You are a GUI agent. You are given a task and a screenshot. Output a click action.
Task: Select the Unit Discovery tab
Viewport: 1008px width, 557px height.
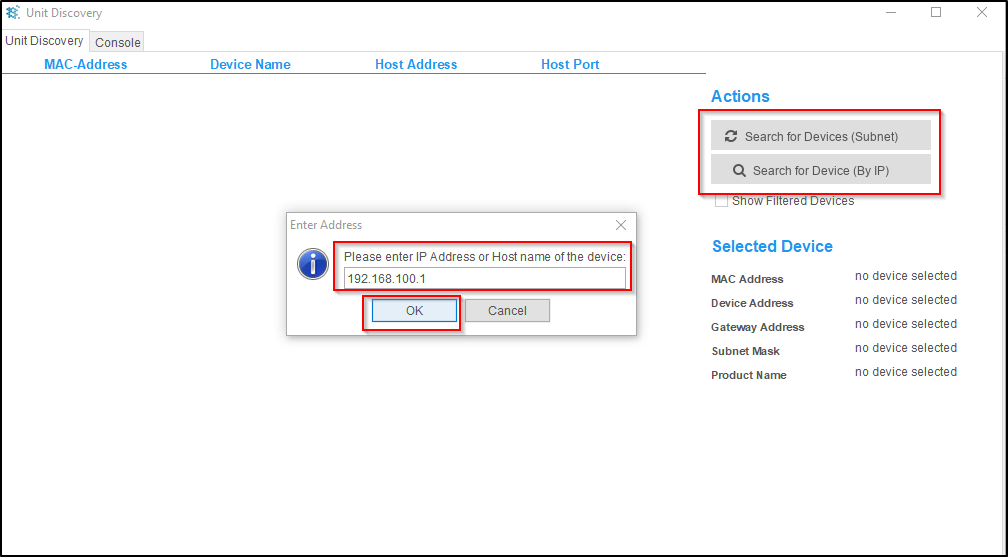pyautogui.click(x=45, y=41)
